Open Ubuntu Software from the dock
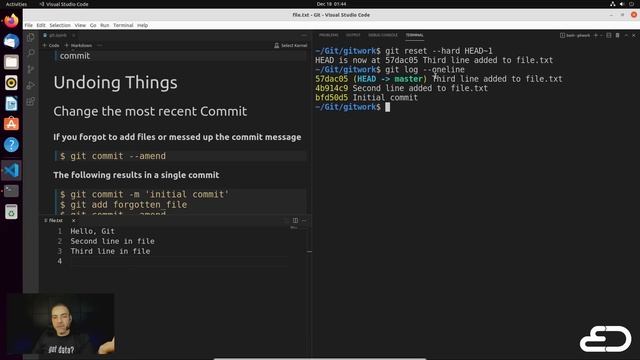The image size is (640, 360). [x=11, y=124]
